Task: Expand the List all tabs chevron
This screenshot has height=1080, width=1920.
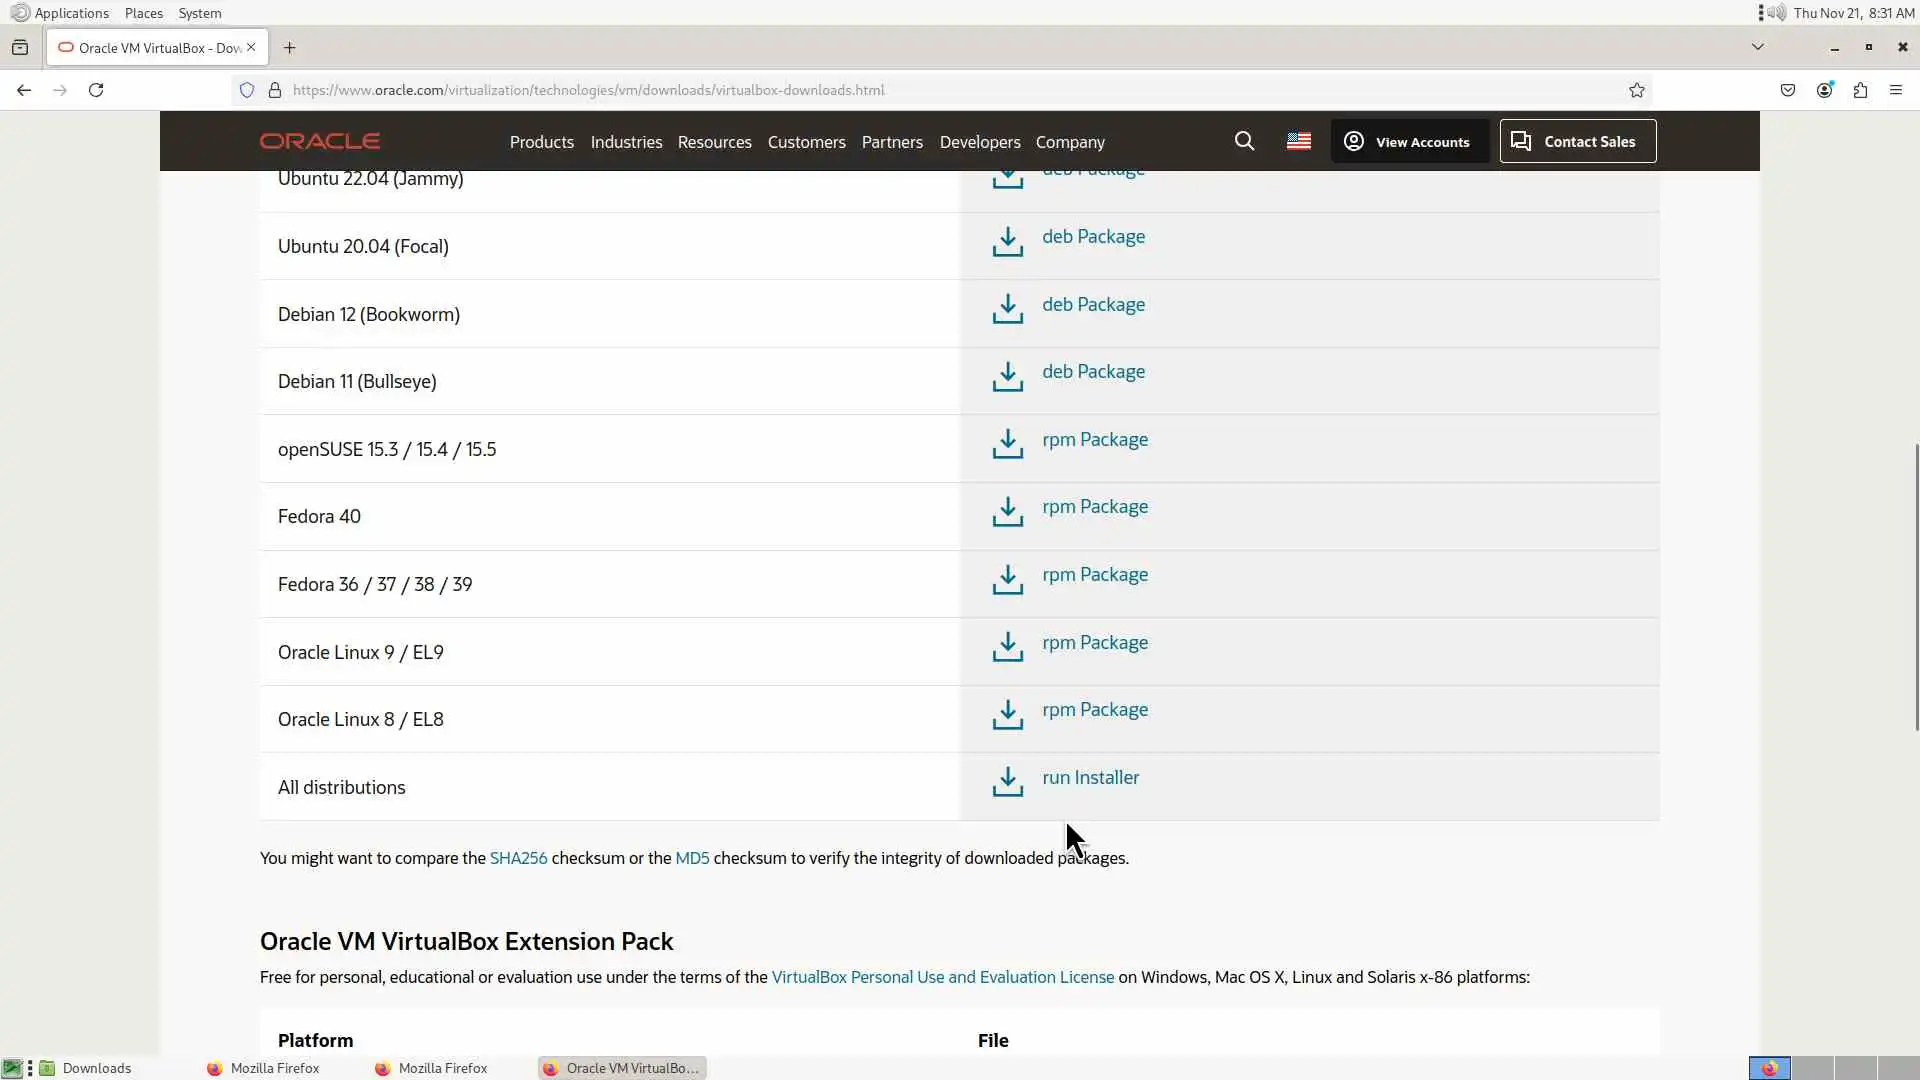Action: pos(1757,47)
